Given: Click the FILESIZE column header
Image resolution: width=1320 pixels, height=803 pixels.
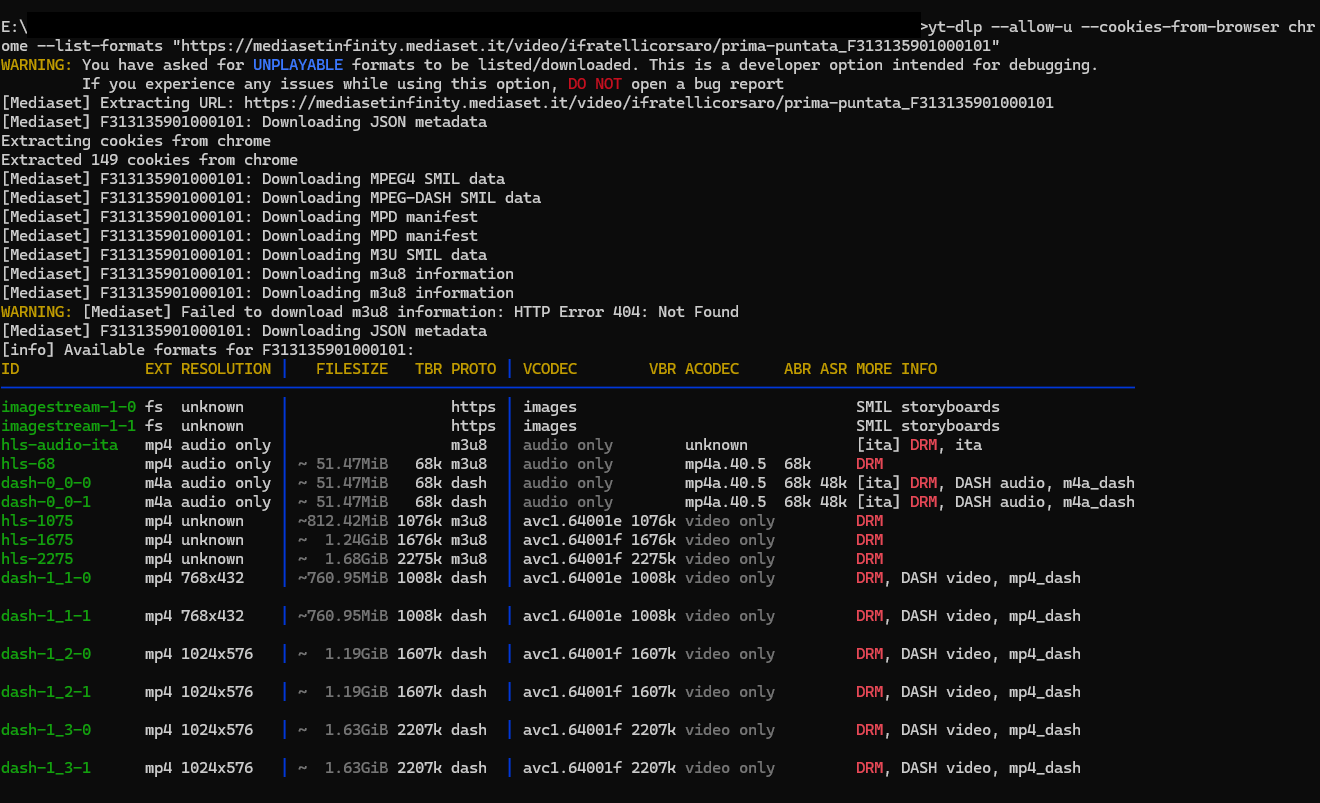Looking at the screenshot, I should [351, 369].
